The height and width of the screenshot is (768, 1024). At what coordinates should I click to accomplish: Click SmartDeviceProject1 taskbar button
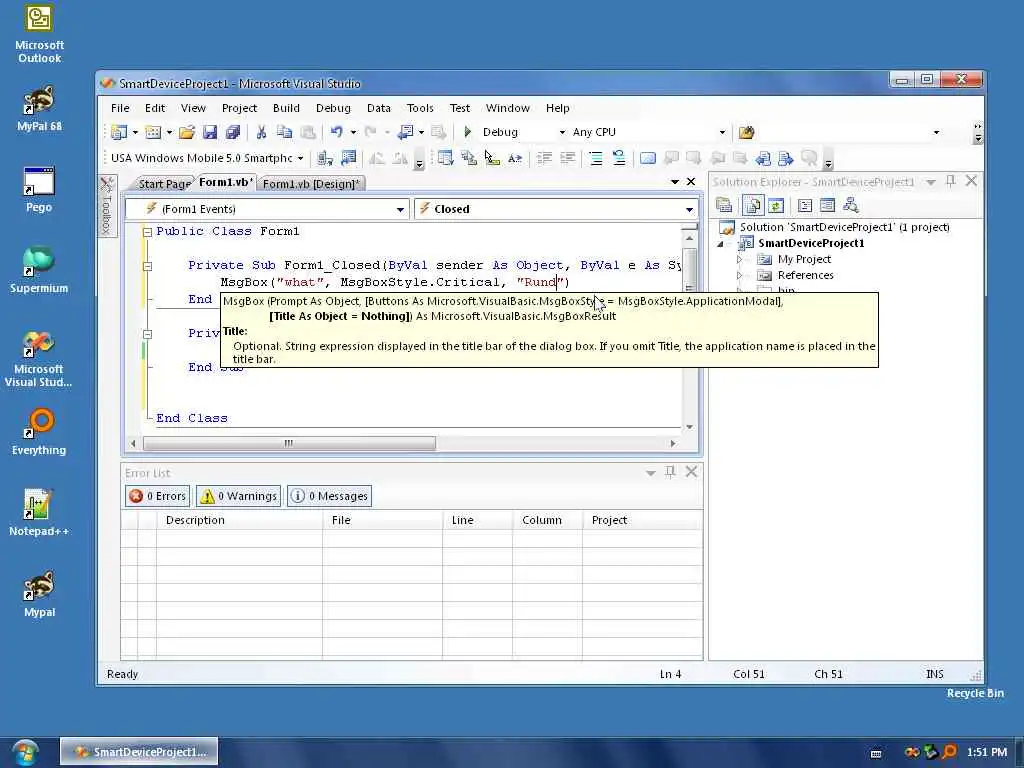139,752
